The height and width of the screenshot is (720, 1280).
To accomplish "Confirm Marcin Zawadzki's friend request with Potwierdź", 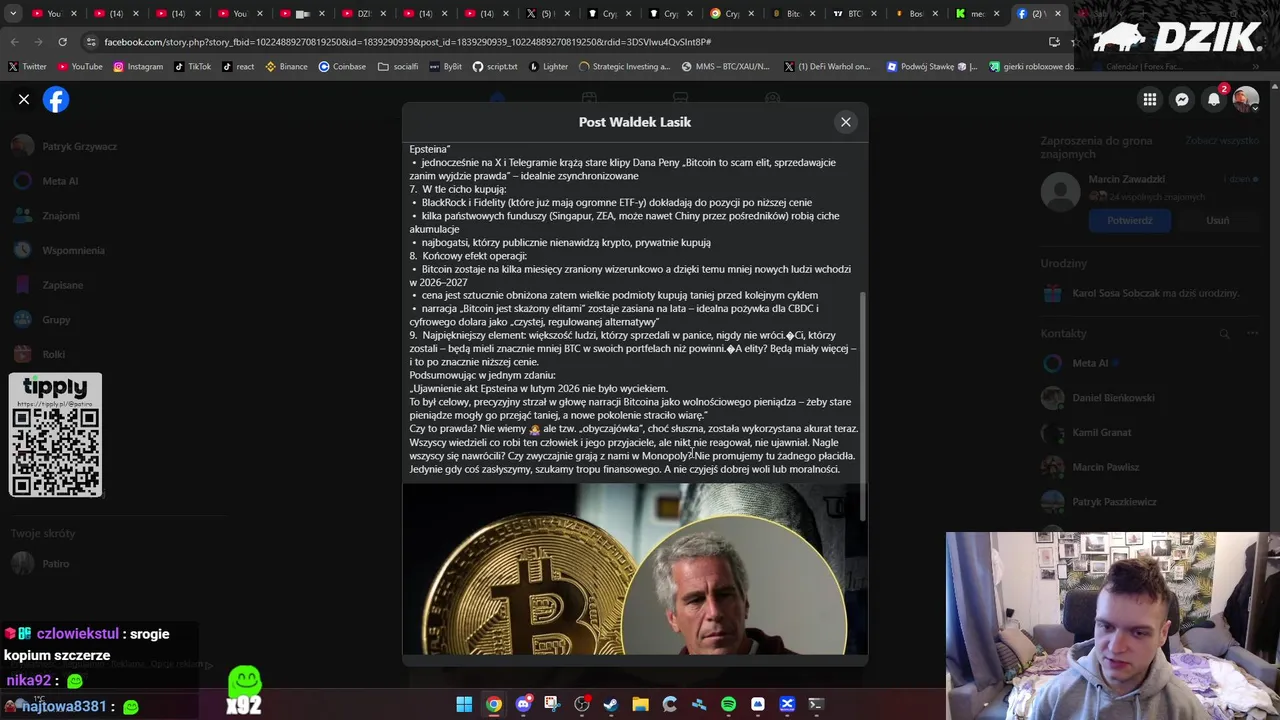I will pyautogui.click(x=1129, y=221).
